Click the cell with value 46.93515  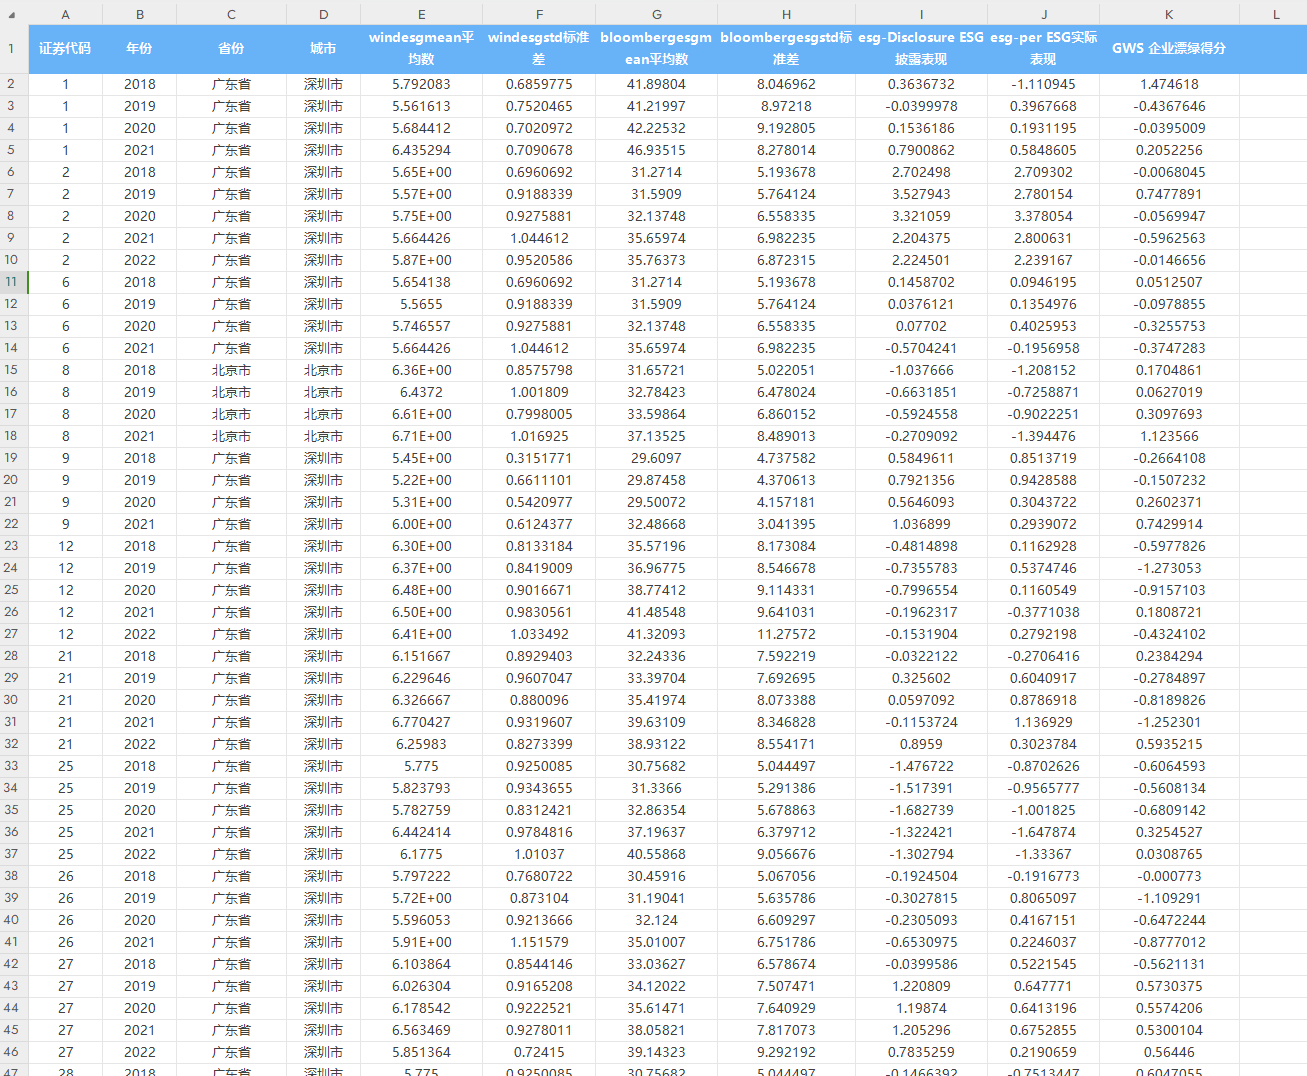tap(657, 150)
